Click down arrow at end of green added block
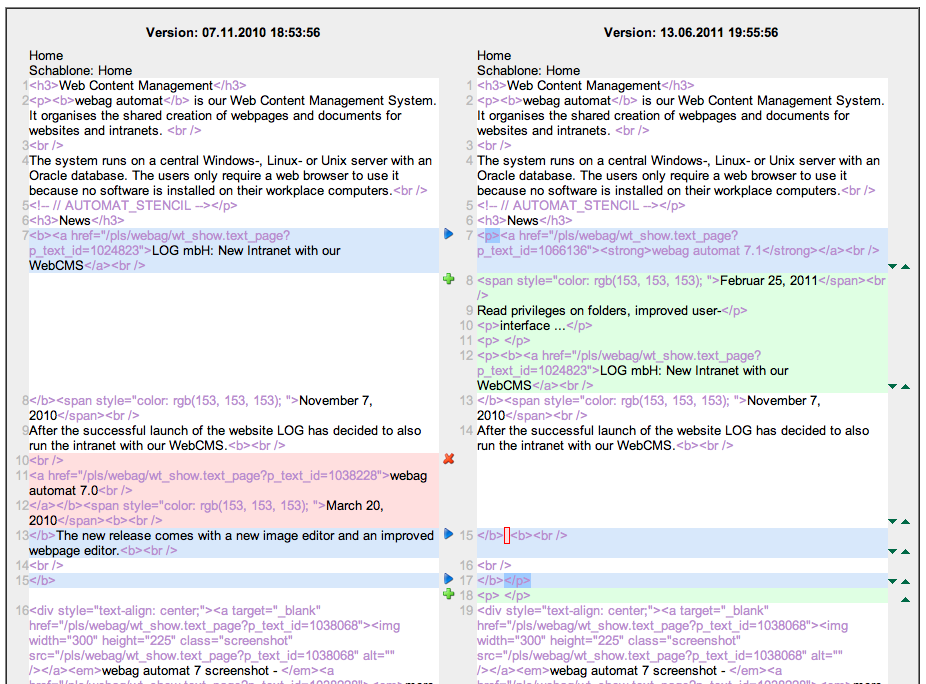Screen dimensions: 926x684 click(893, 386)
